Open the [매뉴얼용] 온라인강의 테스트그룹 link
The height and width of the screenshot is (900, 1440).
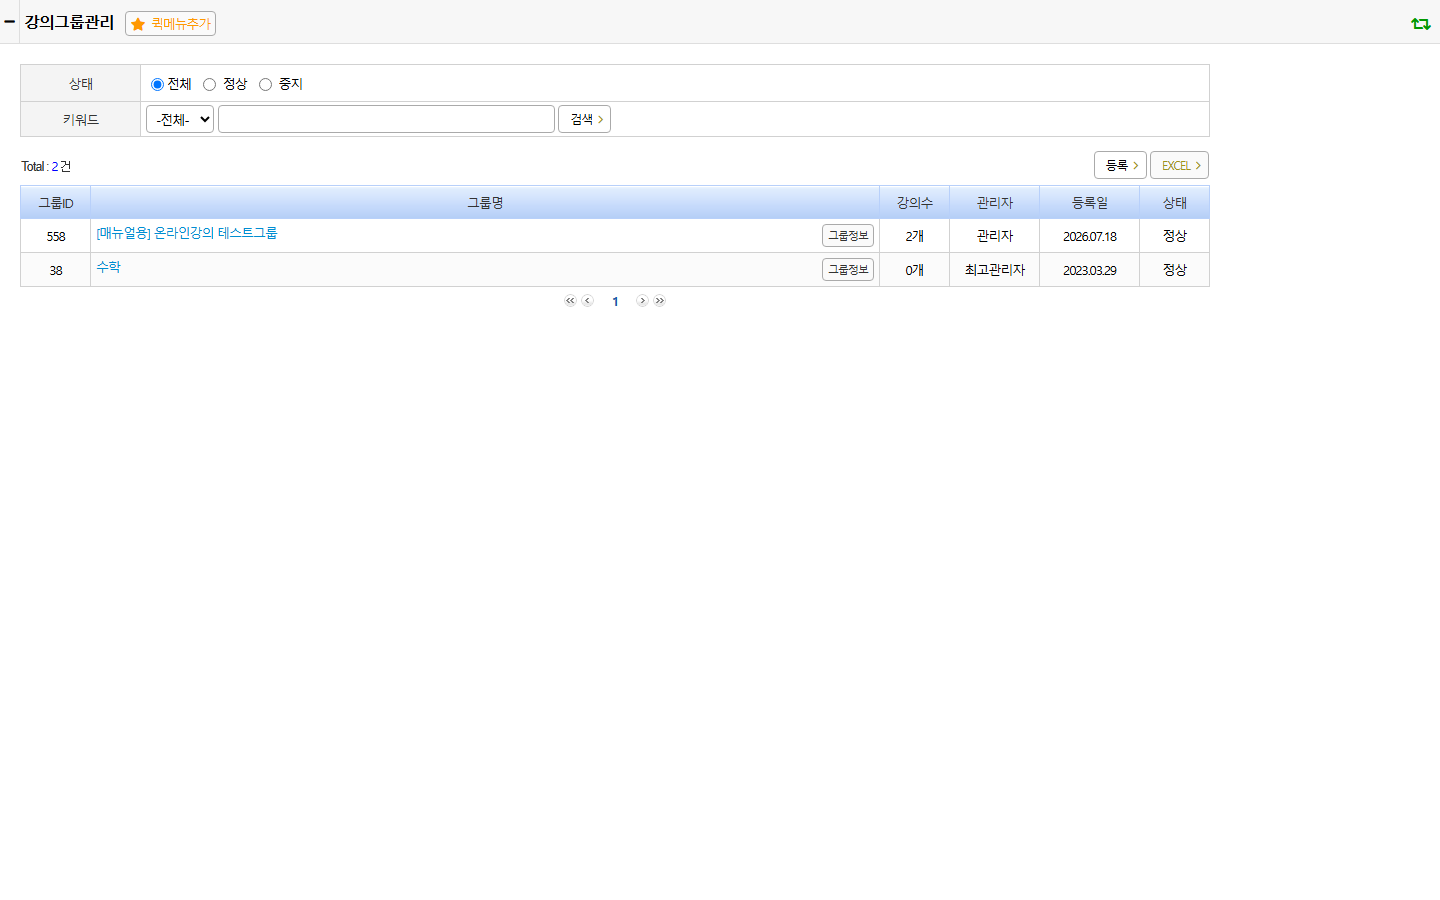(187, 233)
